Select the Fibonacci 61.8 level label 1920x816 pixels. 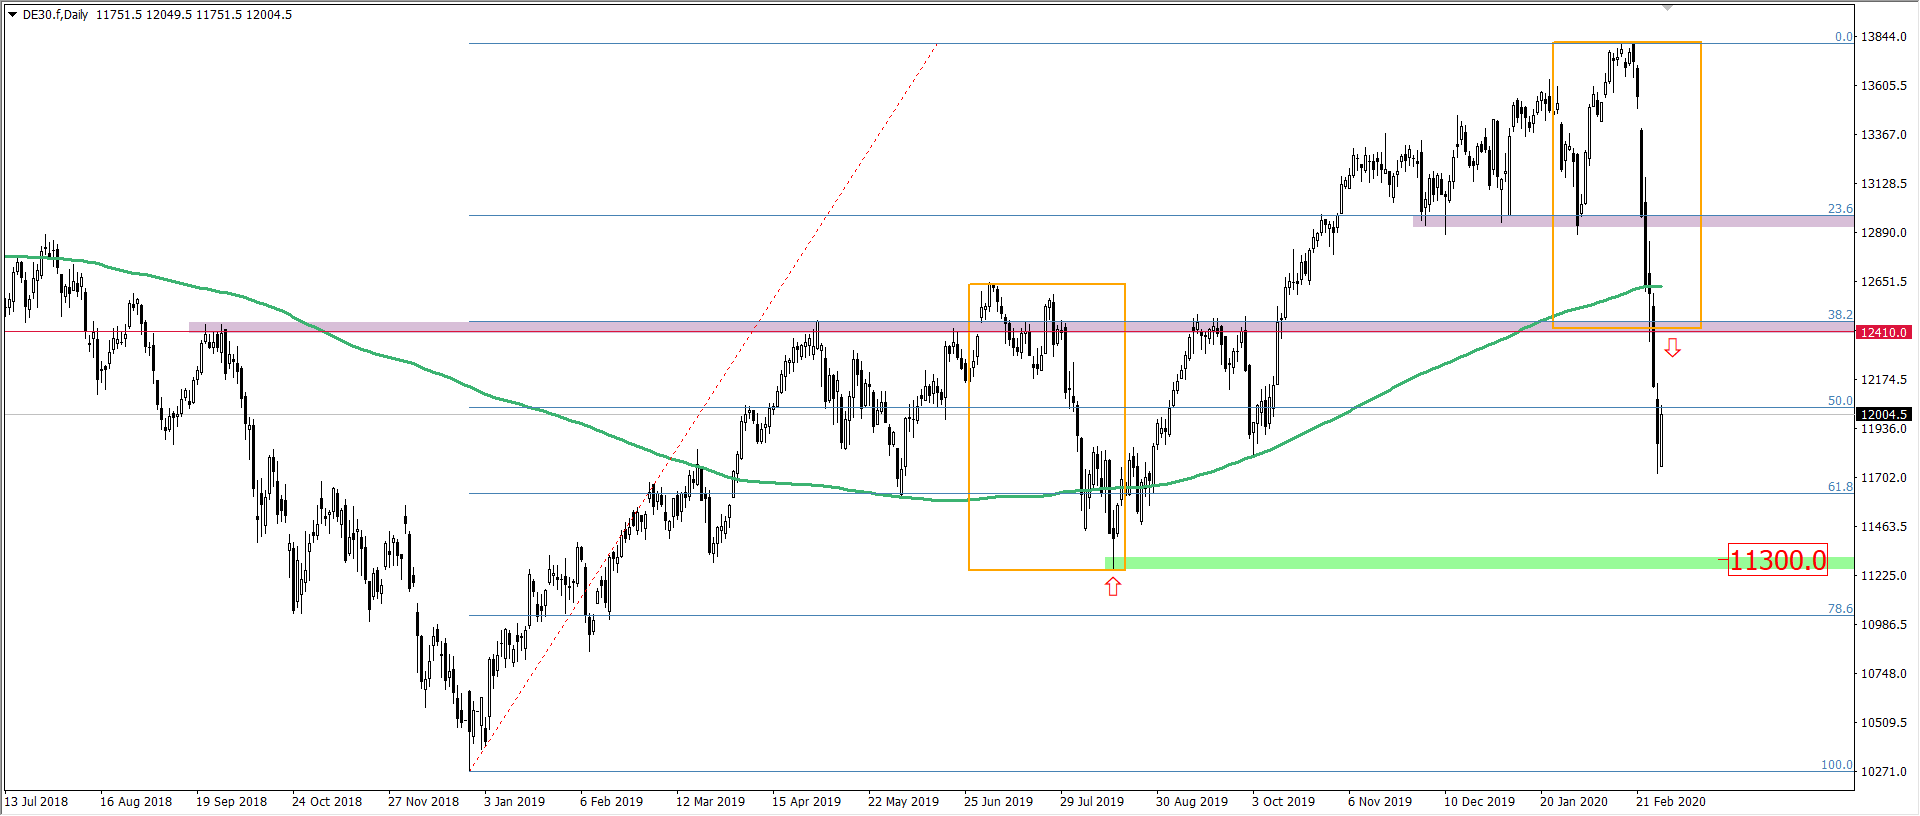coord(1840,487)
